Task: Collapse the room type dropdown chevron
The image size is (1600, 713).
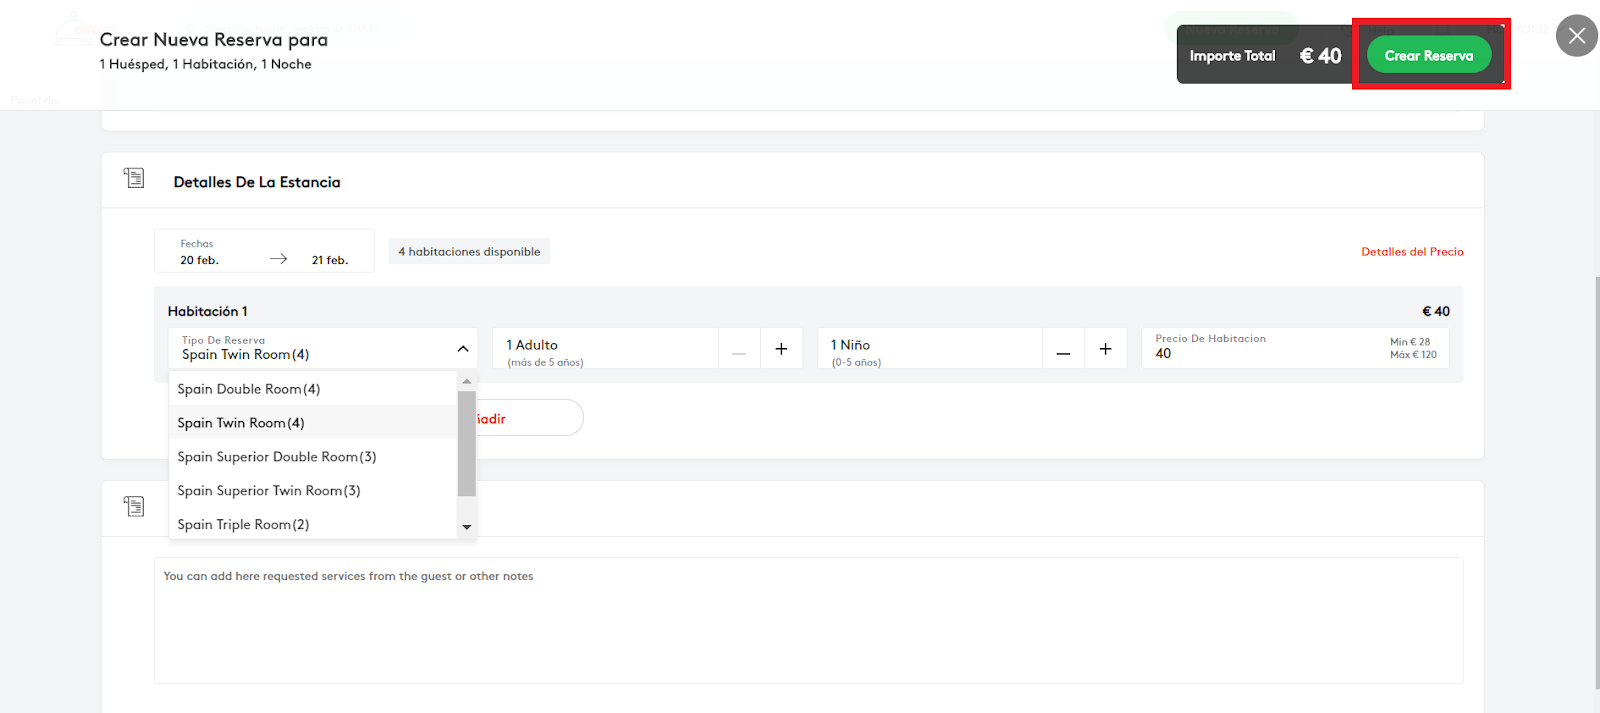Action: coord(463,349)
